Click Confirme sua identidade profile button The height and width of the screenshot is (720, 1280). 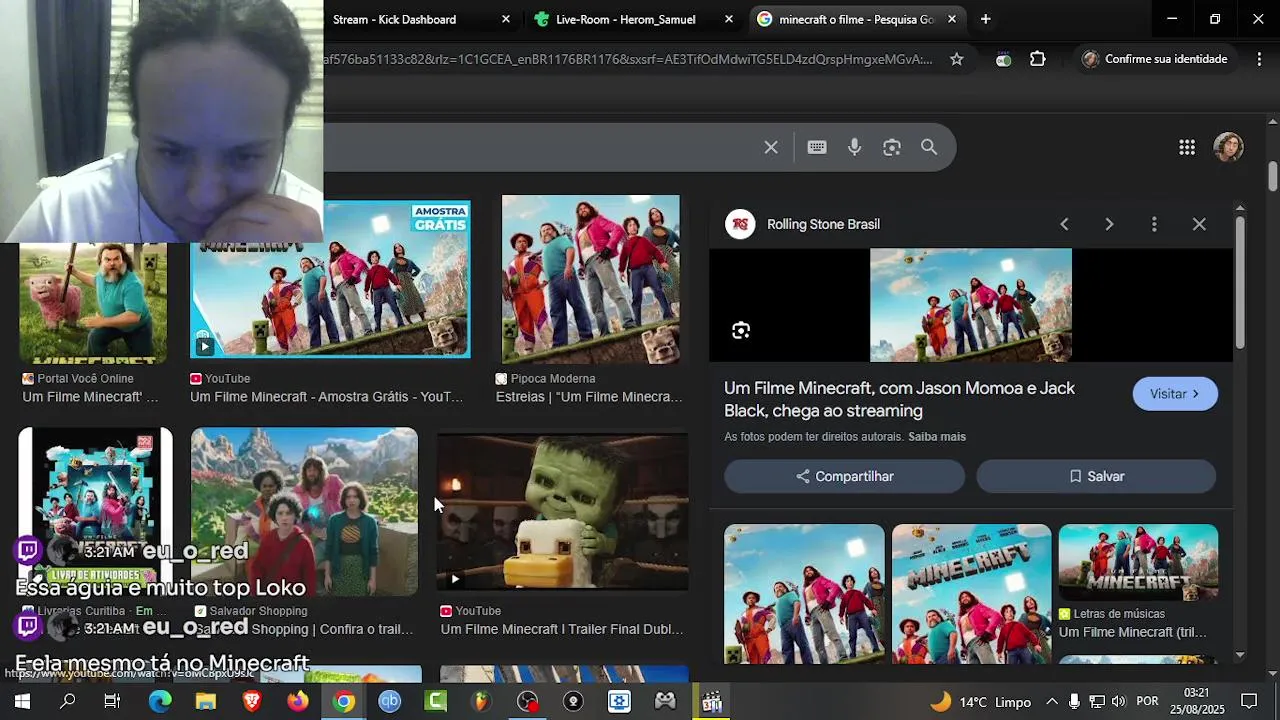[x=1154, y=59]
